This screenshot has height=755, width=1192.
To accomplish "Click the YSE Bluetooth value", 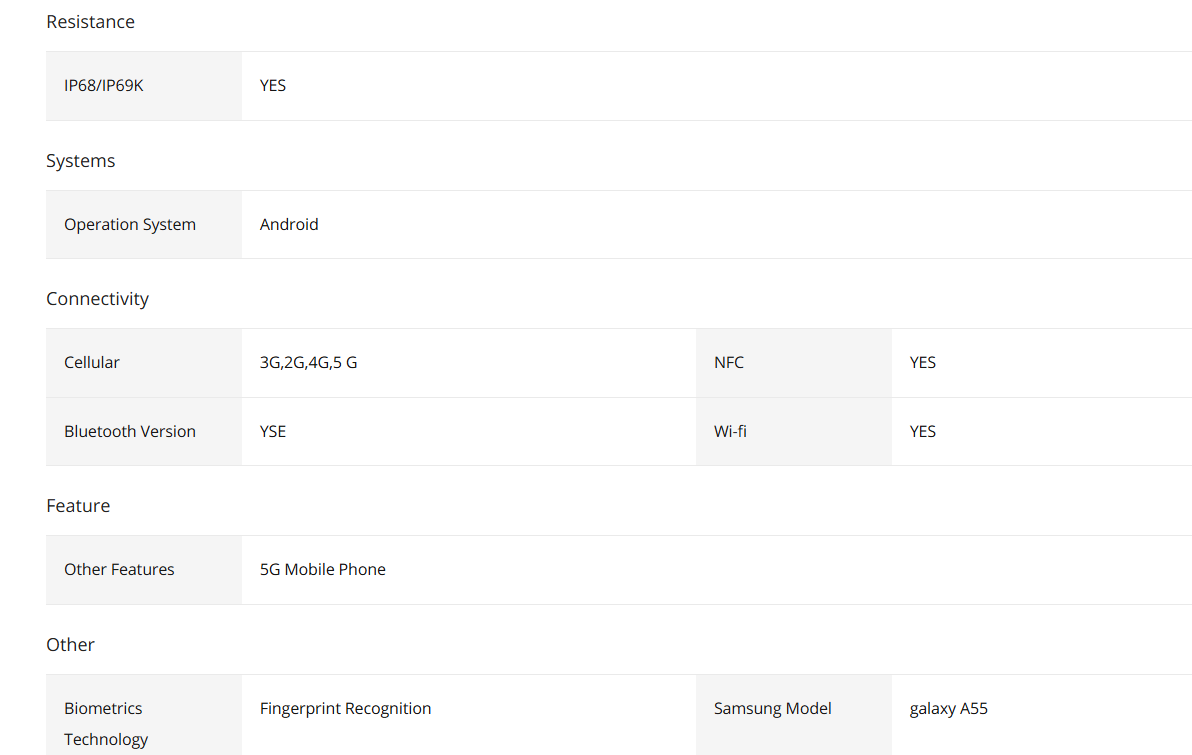I will (273, 432).
